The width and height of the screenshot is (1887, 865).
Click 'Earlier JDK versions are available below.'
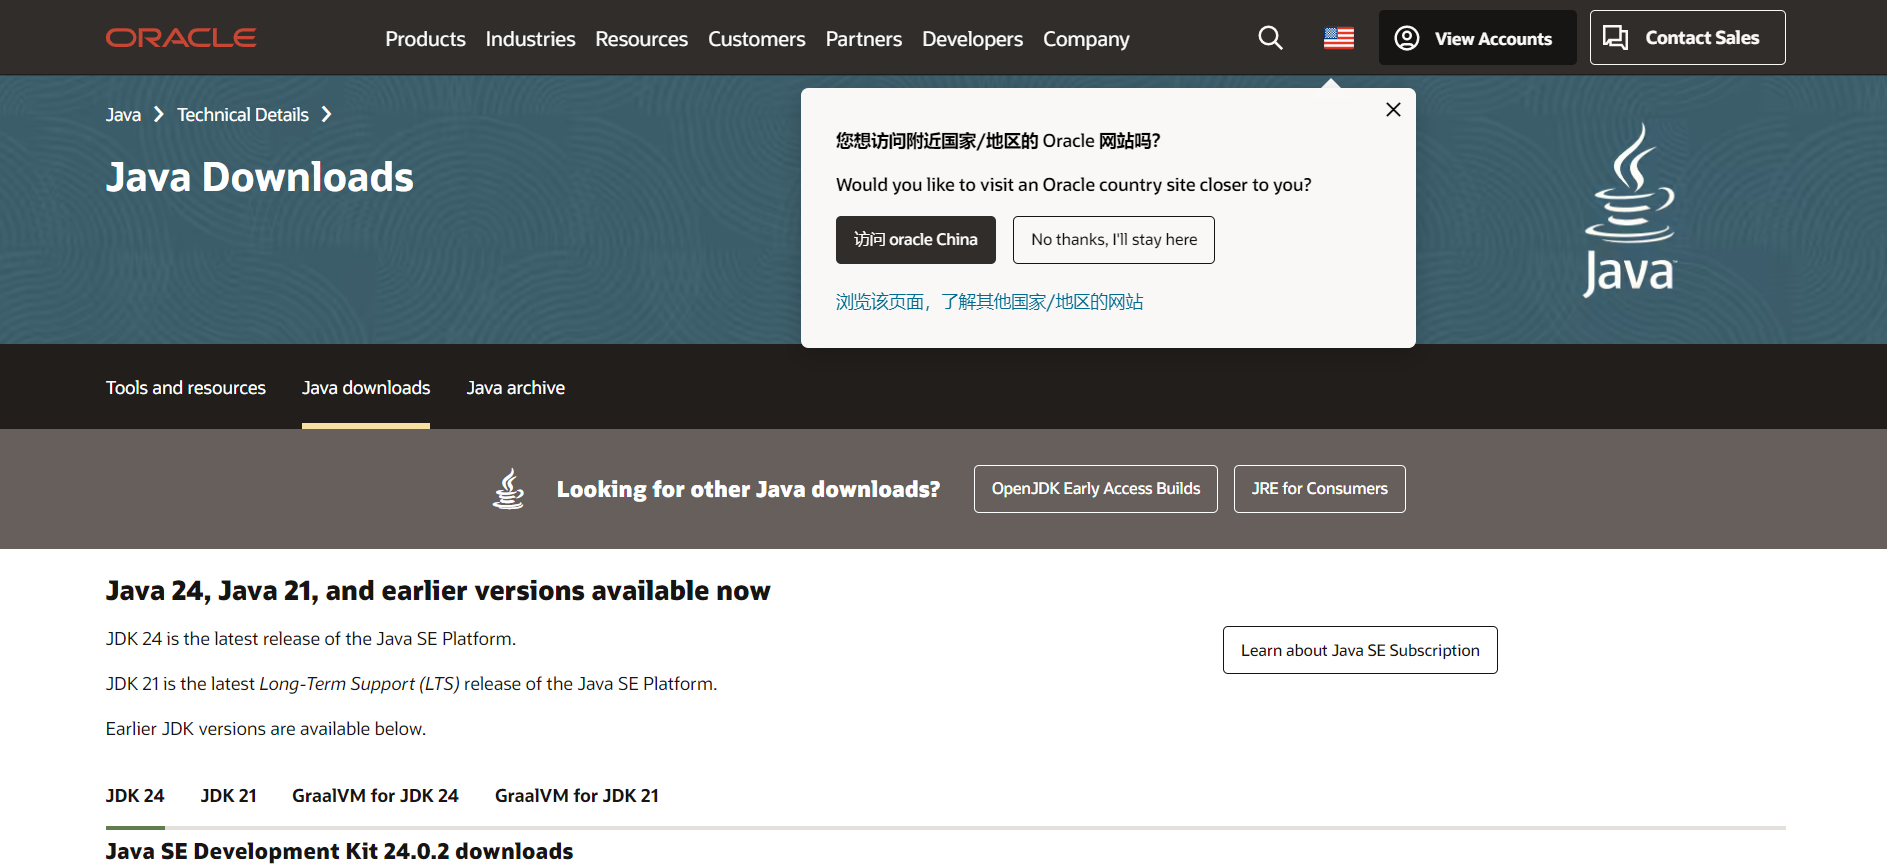pyautogui.click(x=266, y=729)
